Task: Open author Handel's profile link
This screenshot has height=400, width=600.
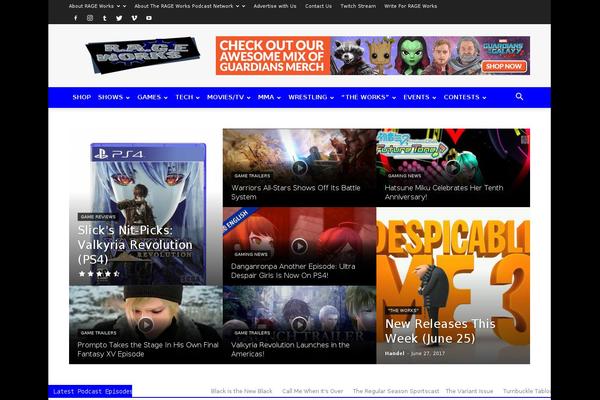Action: 394,353
